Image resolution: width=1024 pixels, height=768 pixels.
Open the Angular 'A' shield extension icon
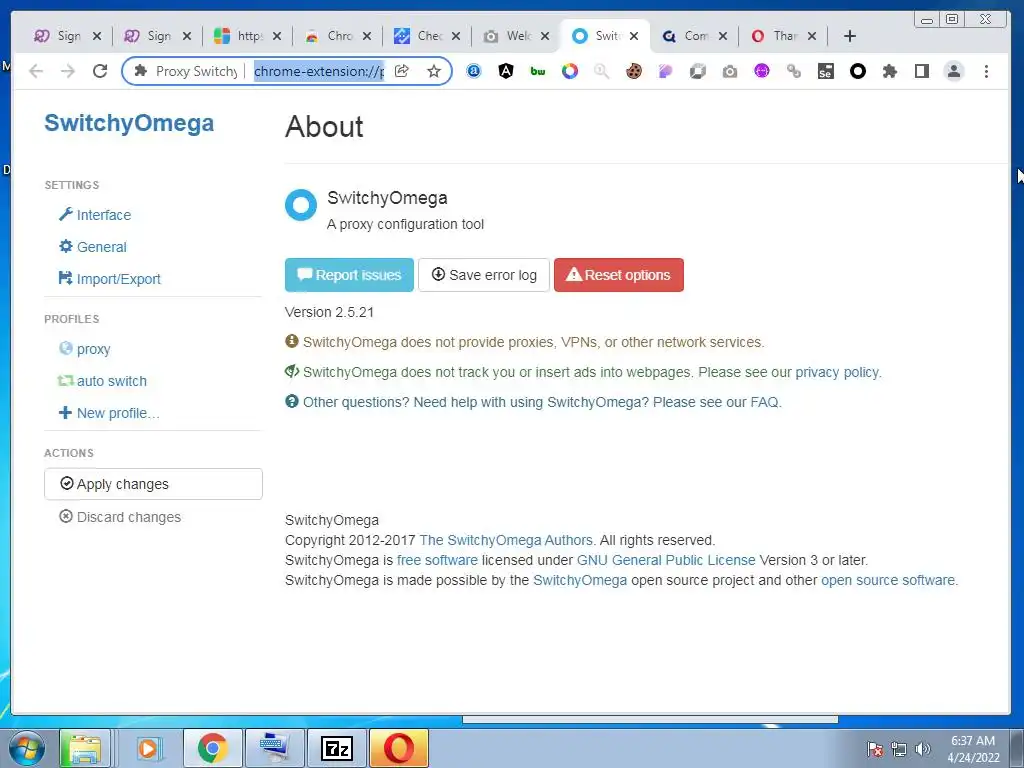coord(505,71)
